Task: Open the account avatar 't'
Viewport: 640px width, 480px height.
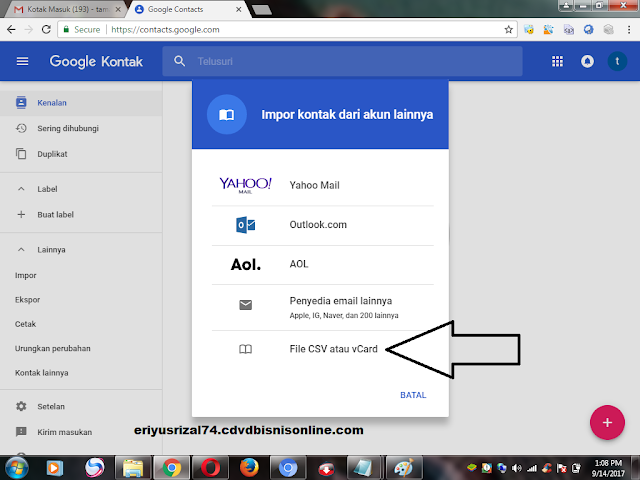Action: (617, 61)
